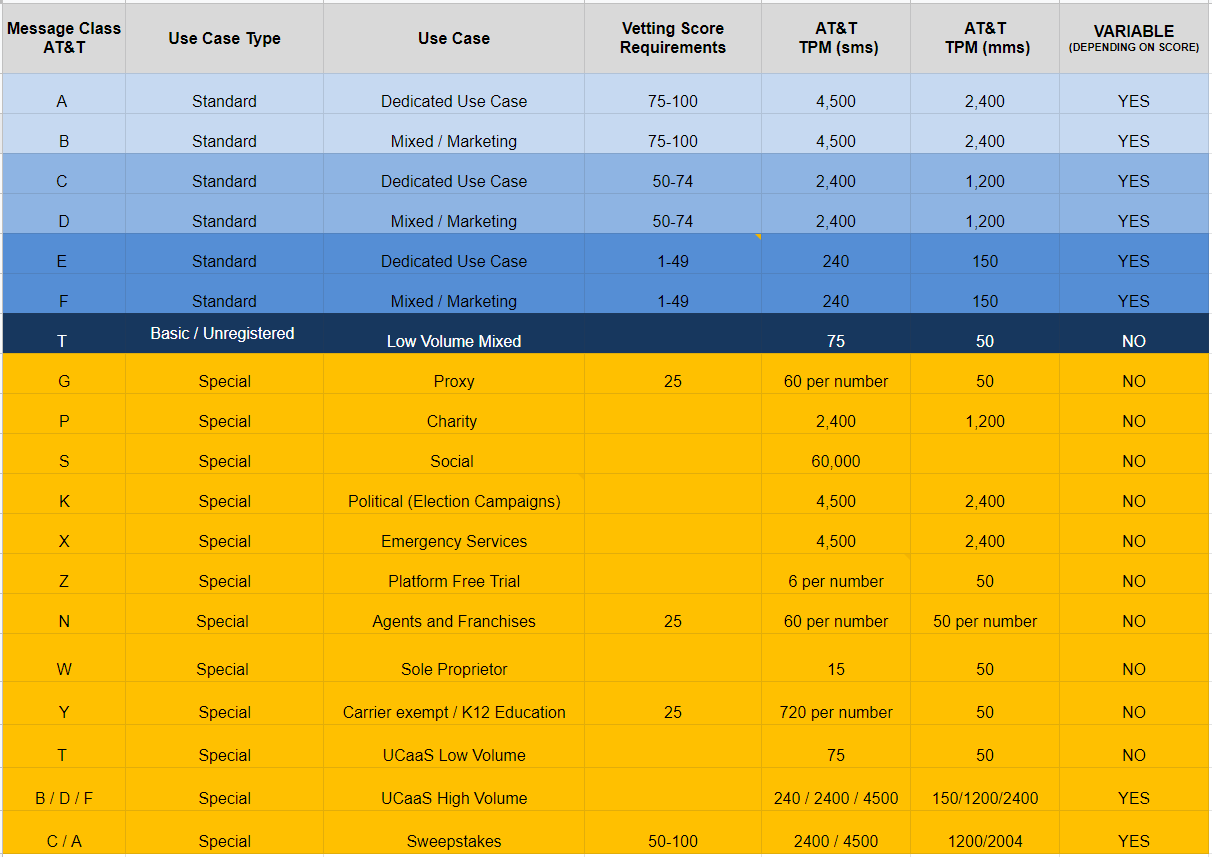
Task: Click the 'Basic / Unregistered' cell
Action: [x=223, y=333]
